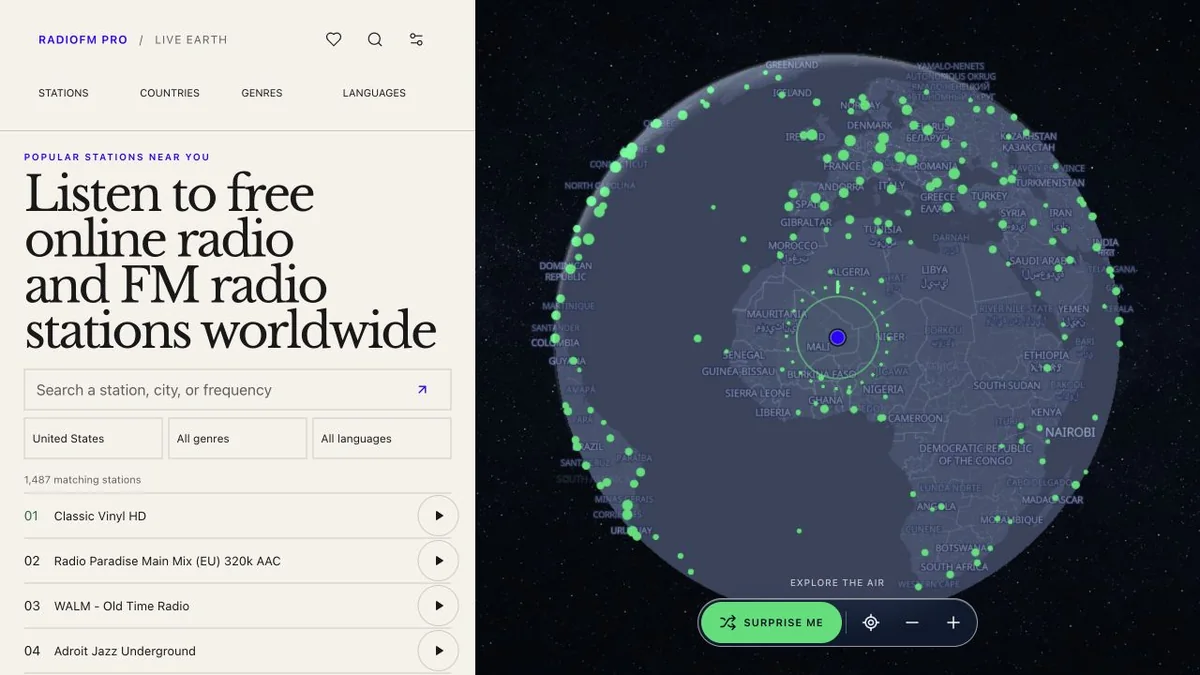
Task: Open search using the magnifier icon
Action: (x=375, y=40)
